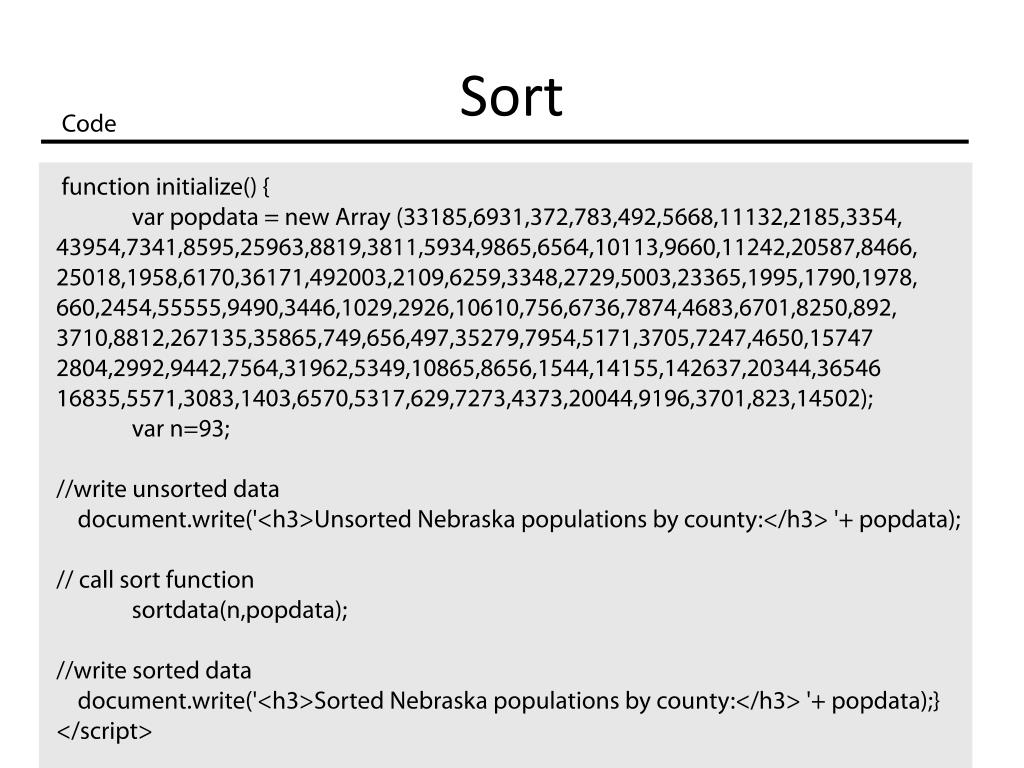Click the "sortdata(n,popdata);" call
This screenshot has height=768, width=1024.
tap(240, 610)
